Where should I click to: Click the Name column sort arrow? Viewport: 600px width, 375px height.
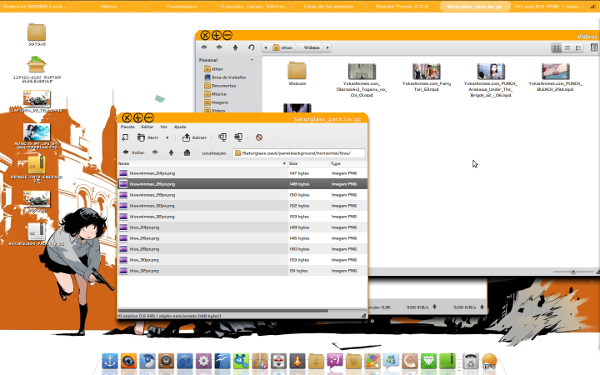[x=284, y=163]
